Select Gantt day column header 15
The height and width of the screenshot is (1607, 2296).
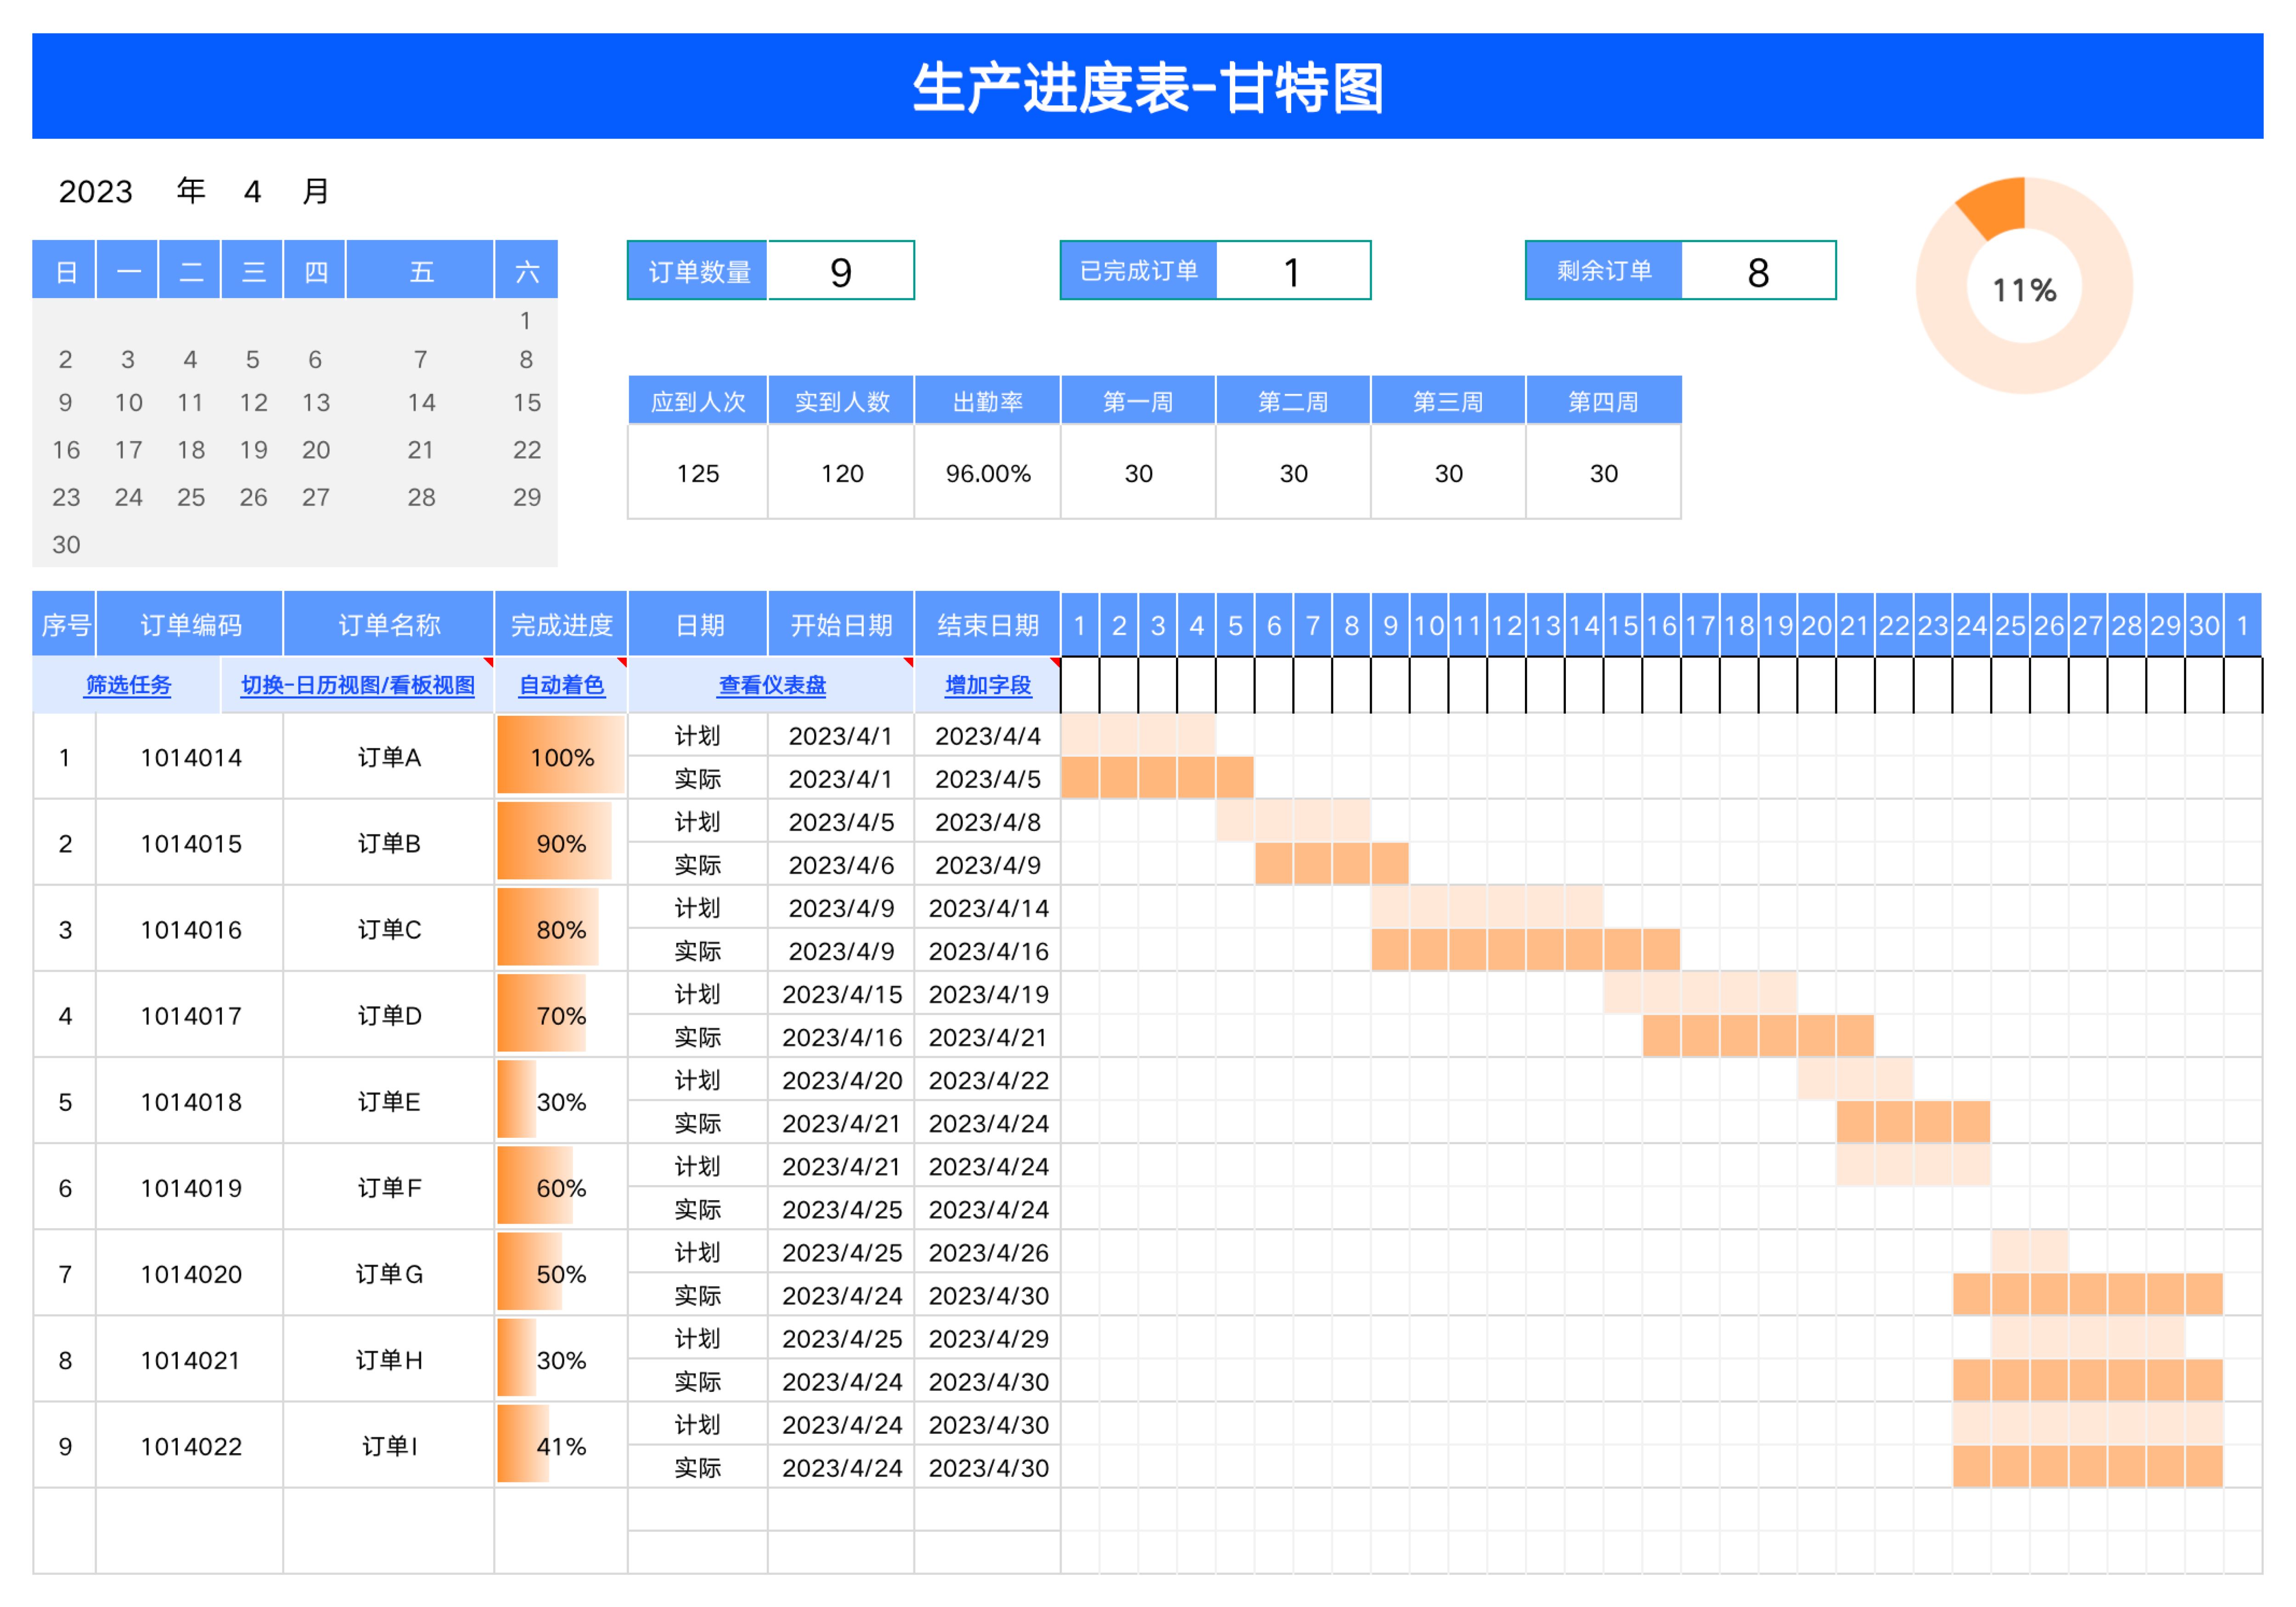click(1622, 625)
